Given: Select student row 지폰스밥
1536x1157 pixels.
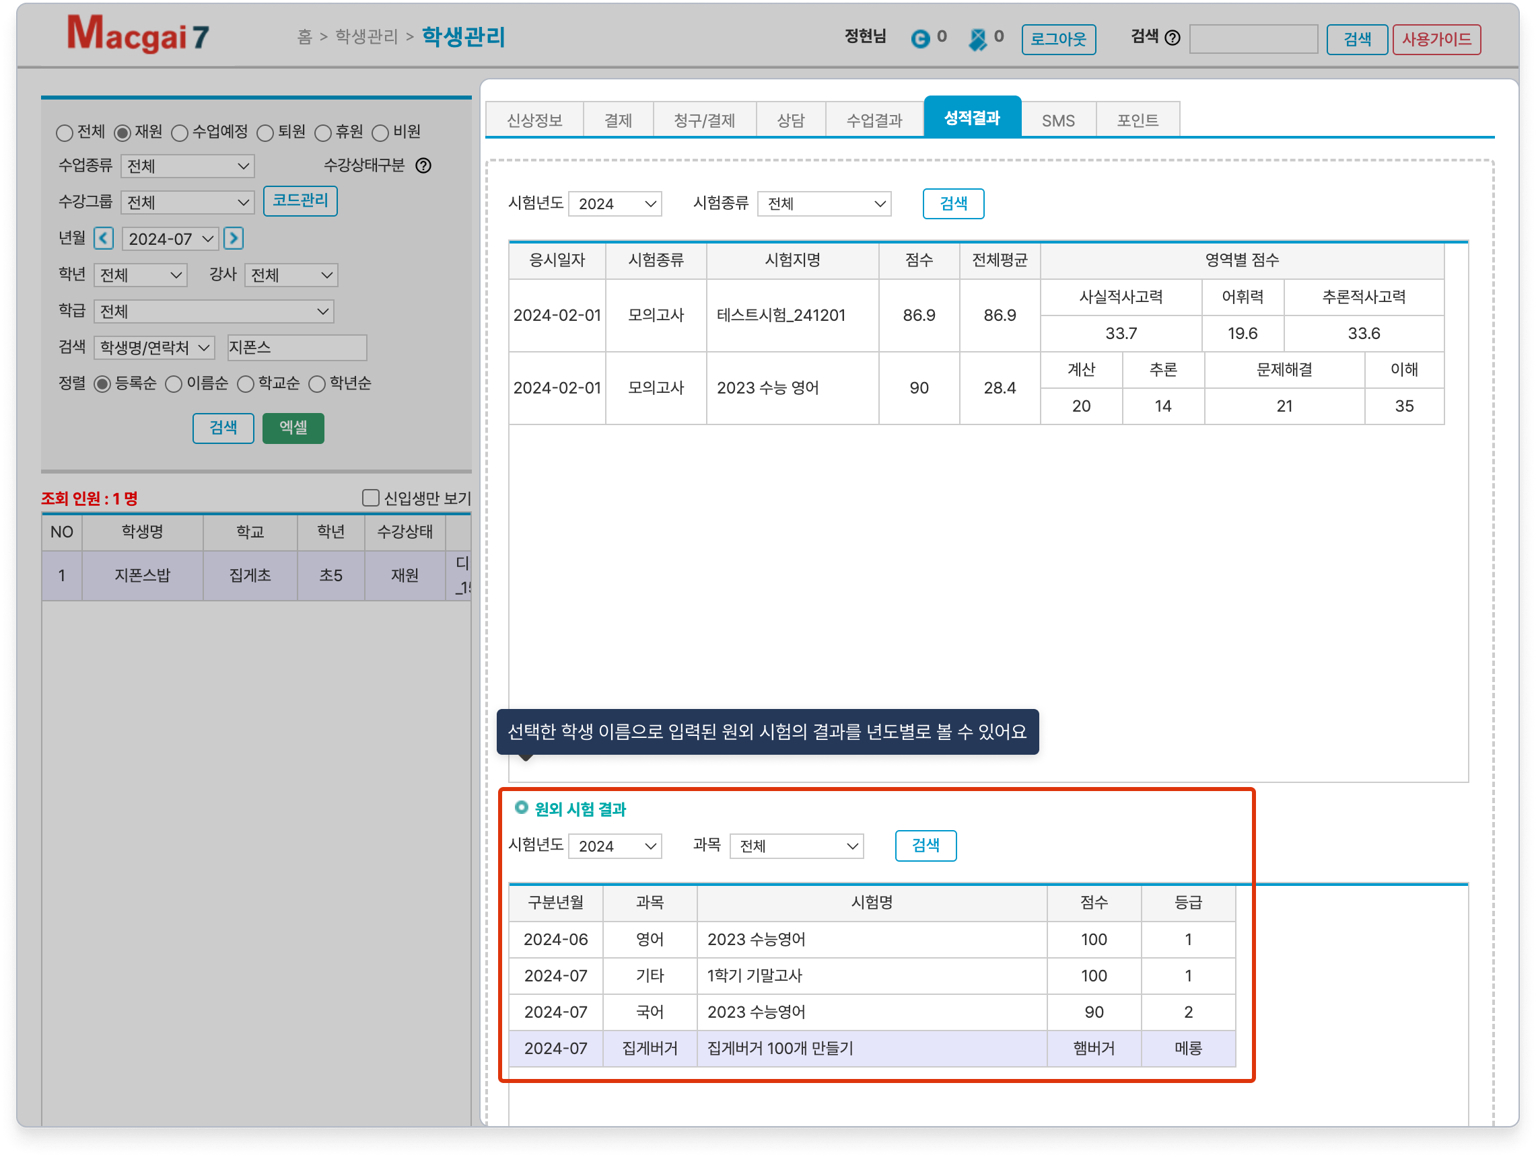Looking at the screenshot, I should point(256,576).
